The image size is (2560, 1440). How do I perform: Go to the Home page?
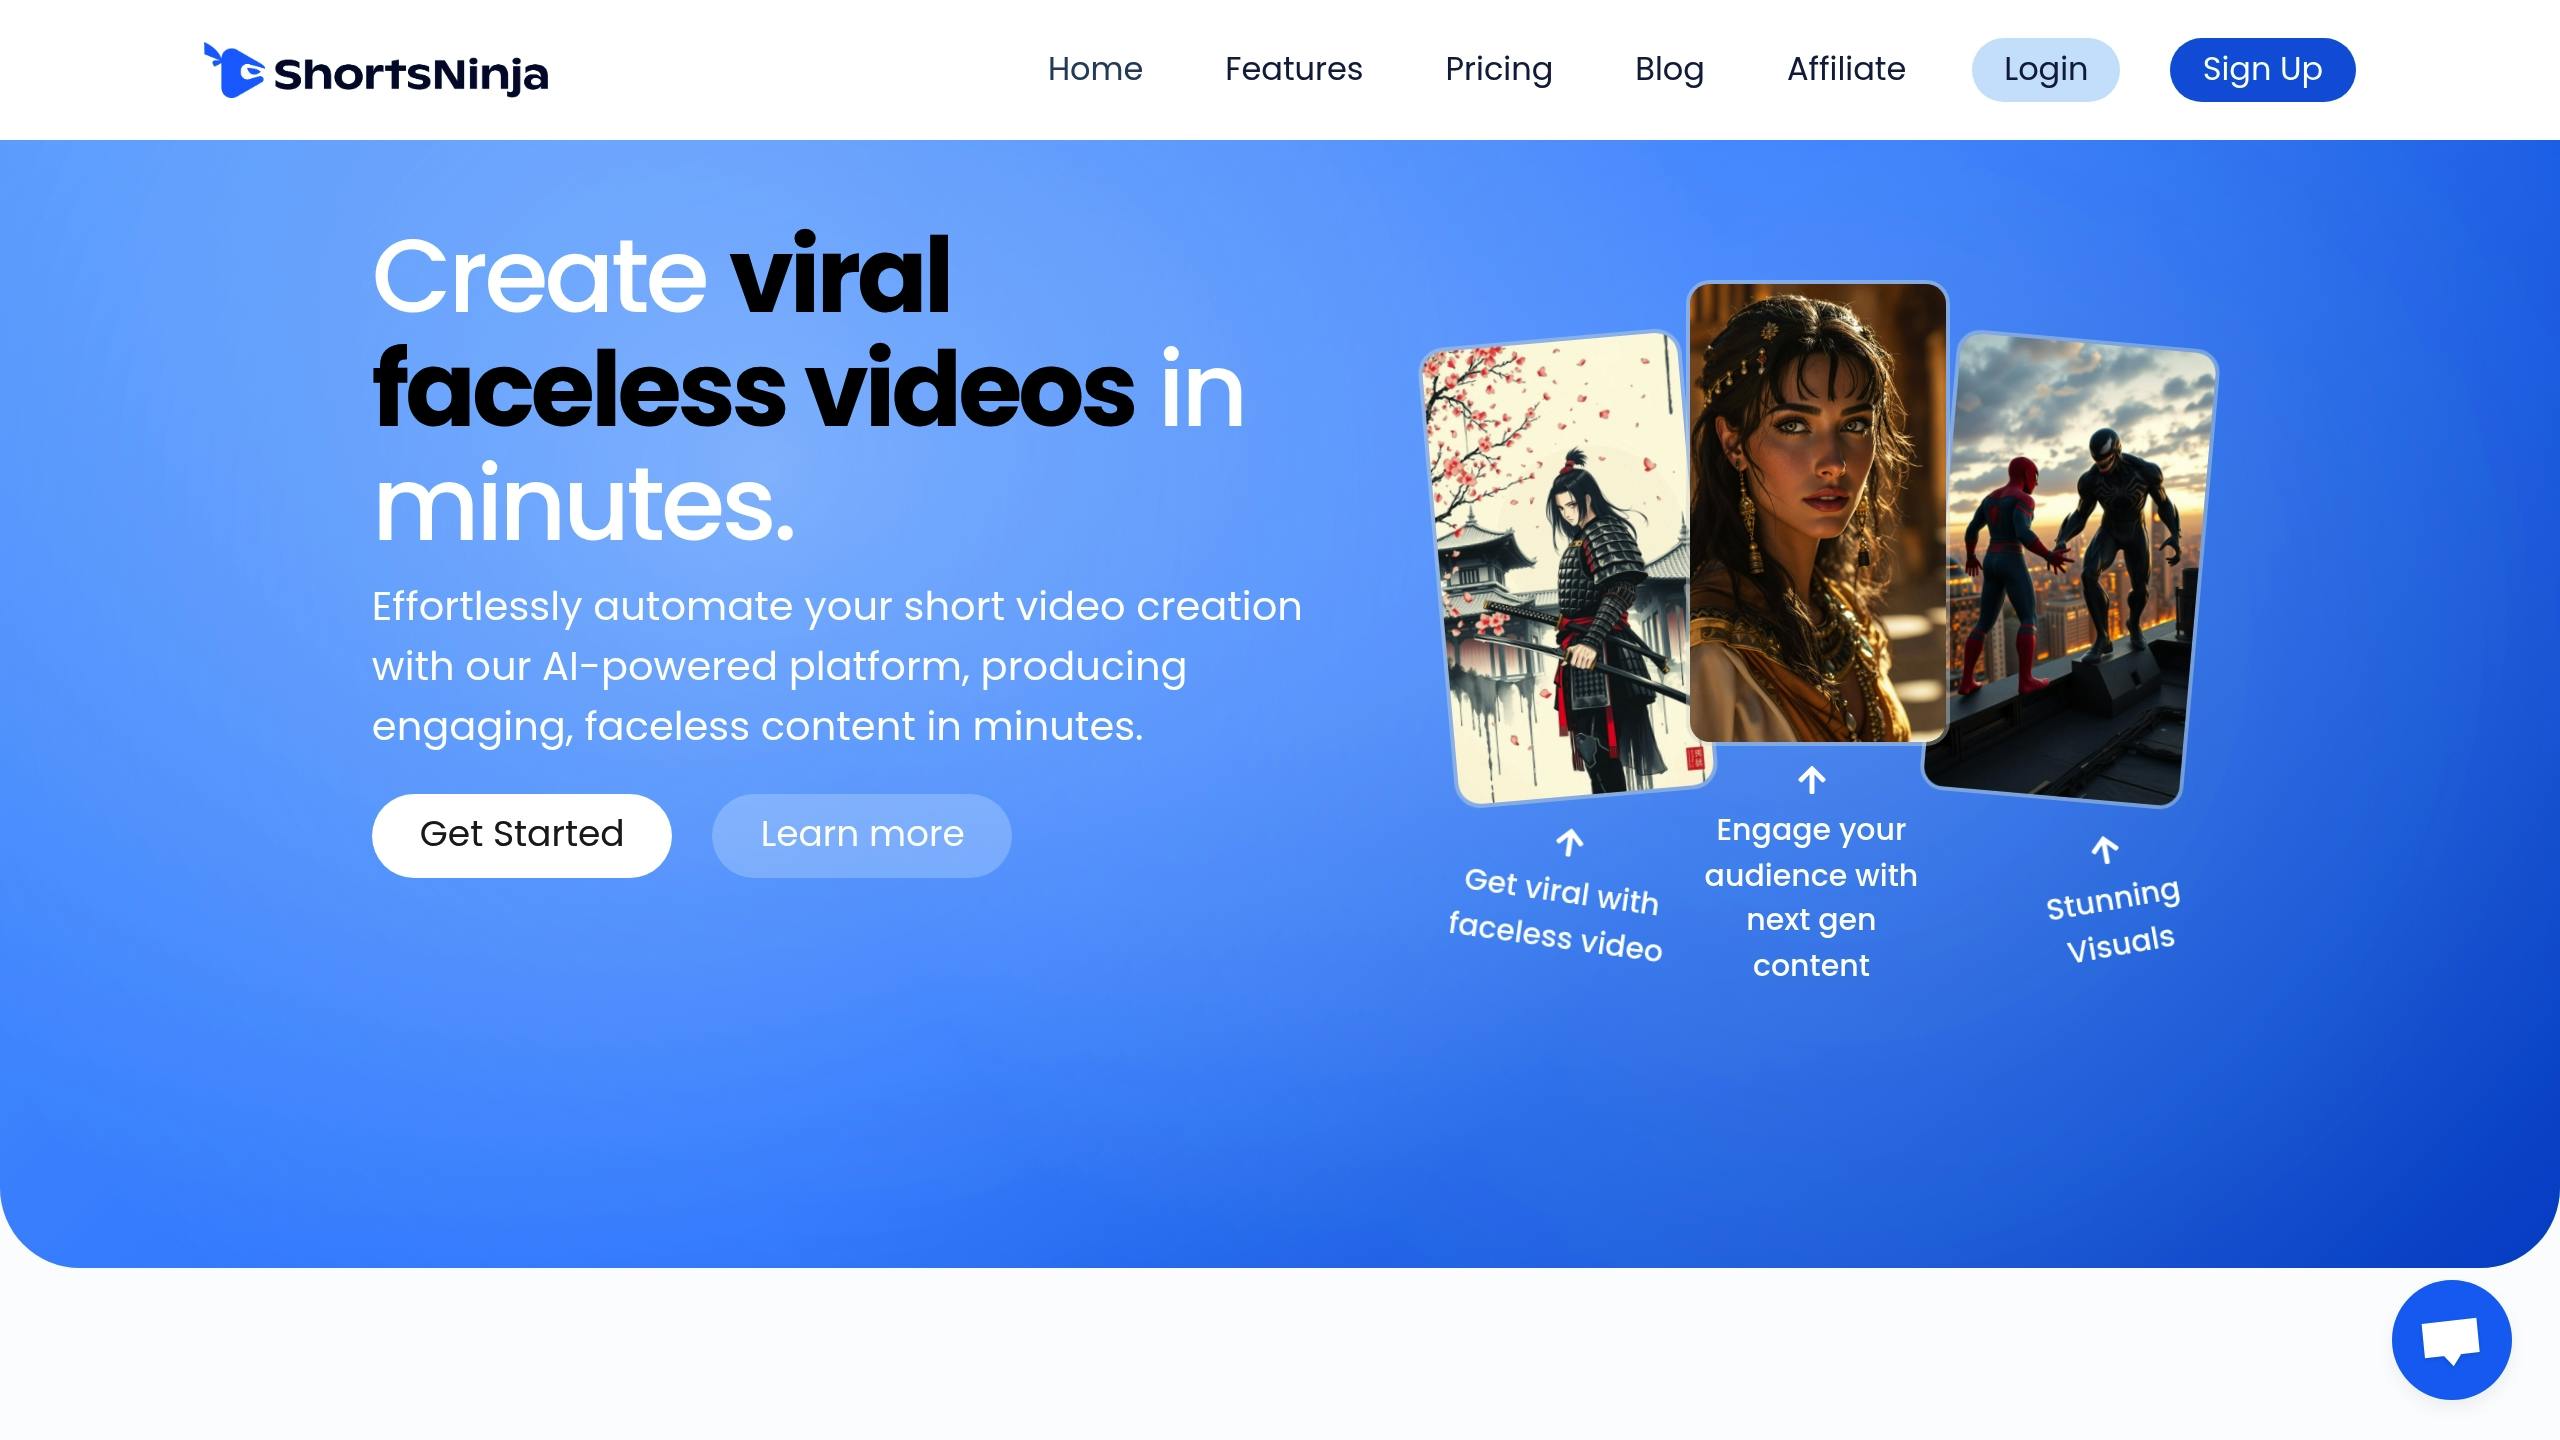(x=1095, y=69)
